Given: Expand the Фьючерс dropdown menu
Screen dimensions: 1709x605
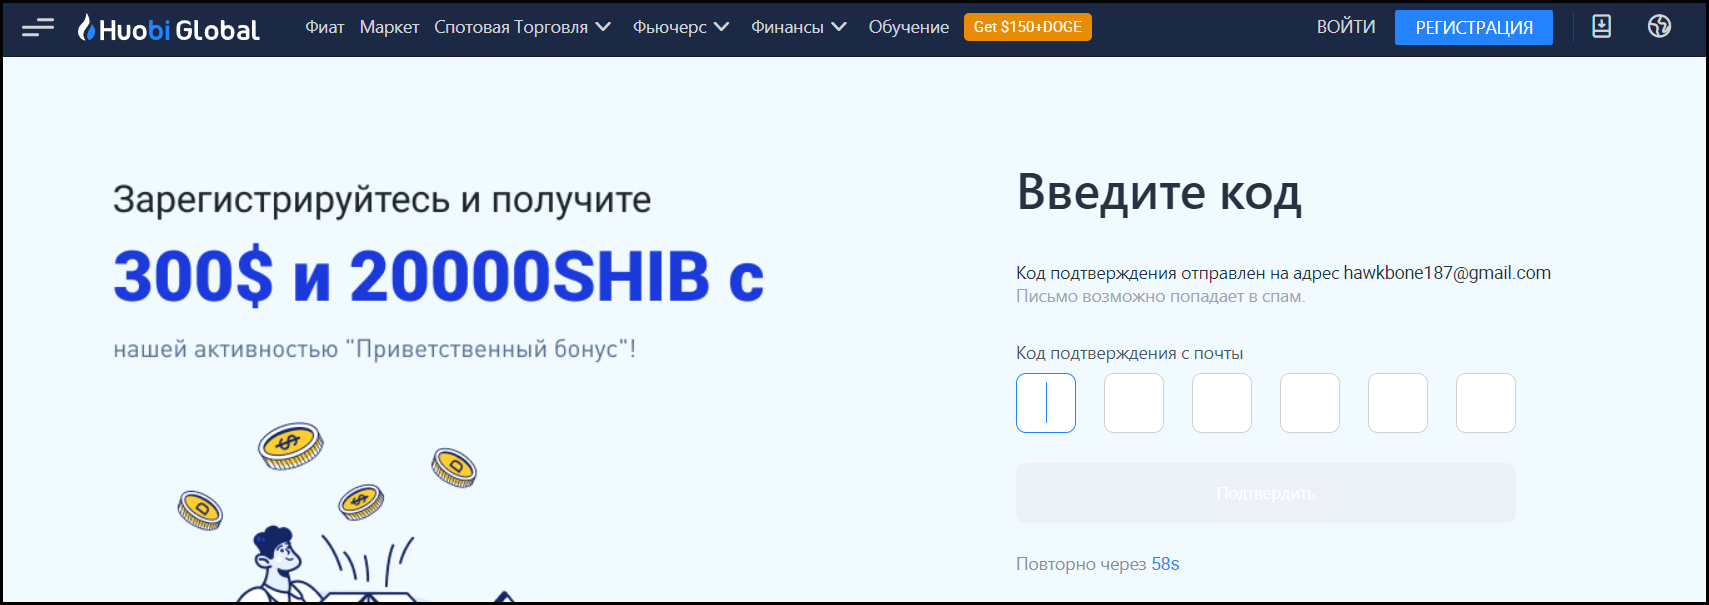Looking at the screenshot, I should 681,27.
